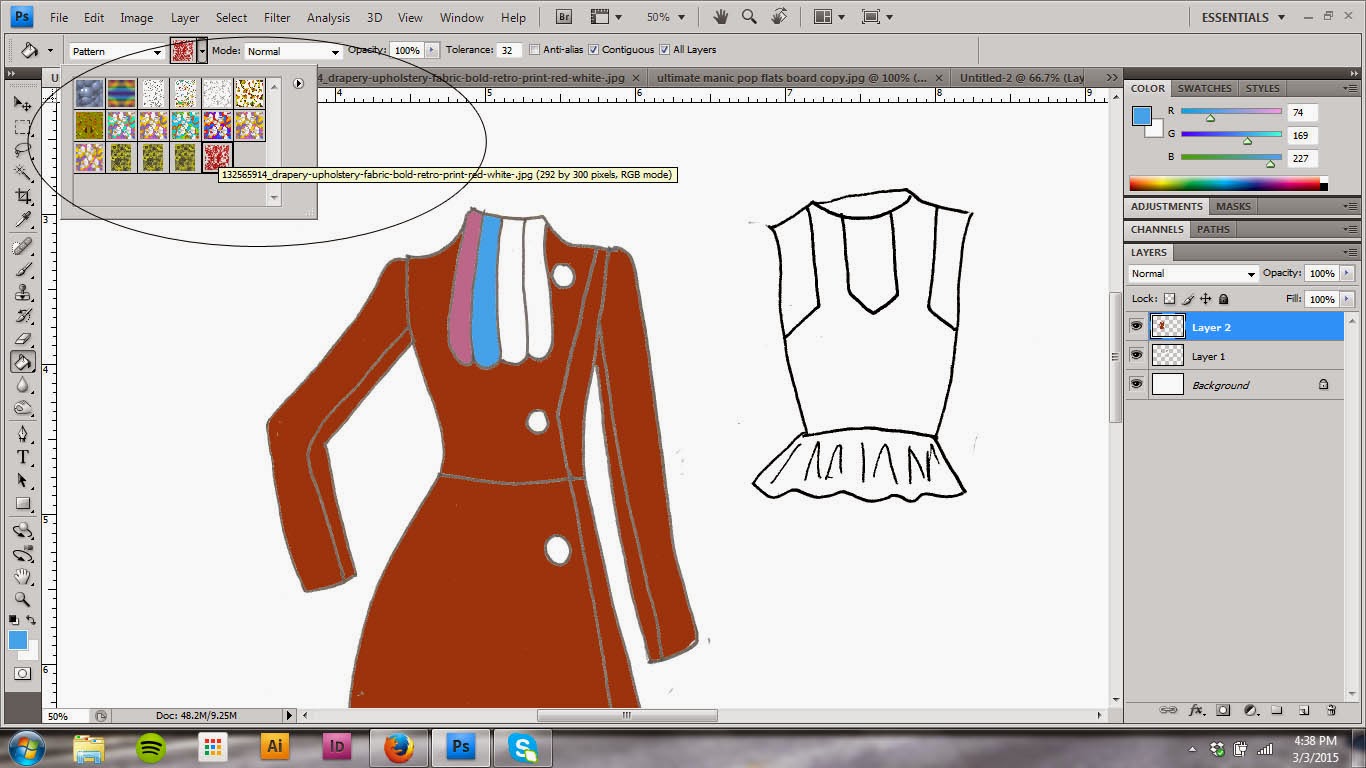Open the fill type Pattern dropdown
This screenshot has height=768, width=1366.
tap(116, 51)
